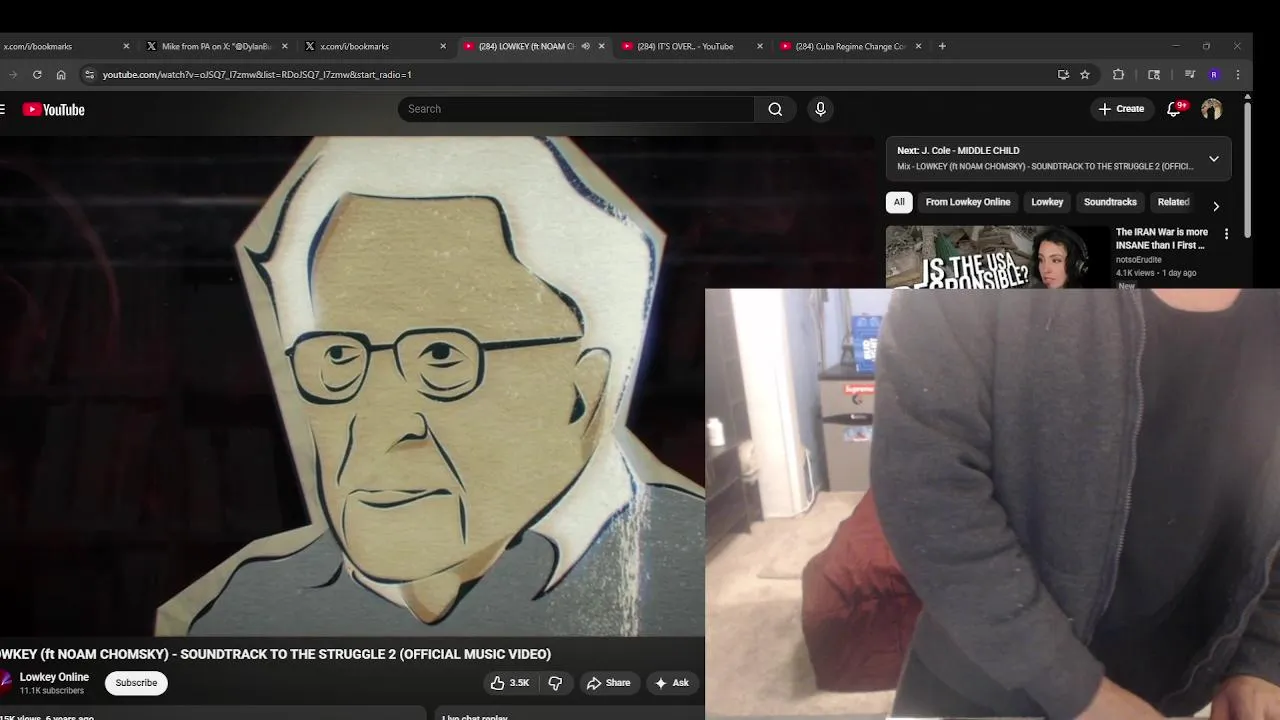Screen dimensions: 1280x720
Task: Show more filter chips with right arrow
Action: [1216, 206]
